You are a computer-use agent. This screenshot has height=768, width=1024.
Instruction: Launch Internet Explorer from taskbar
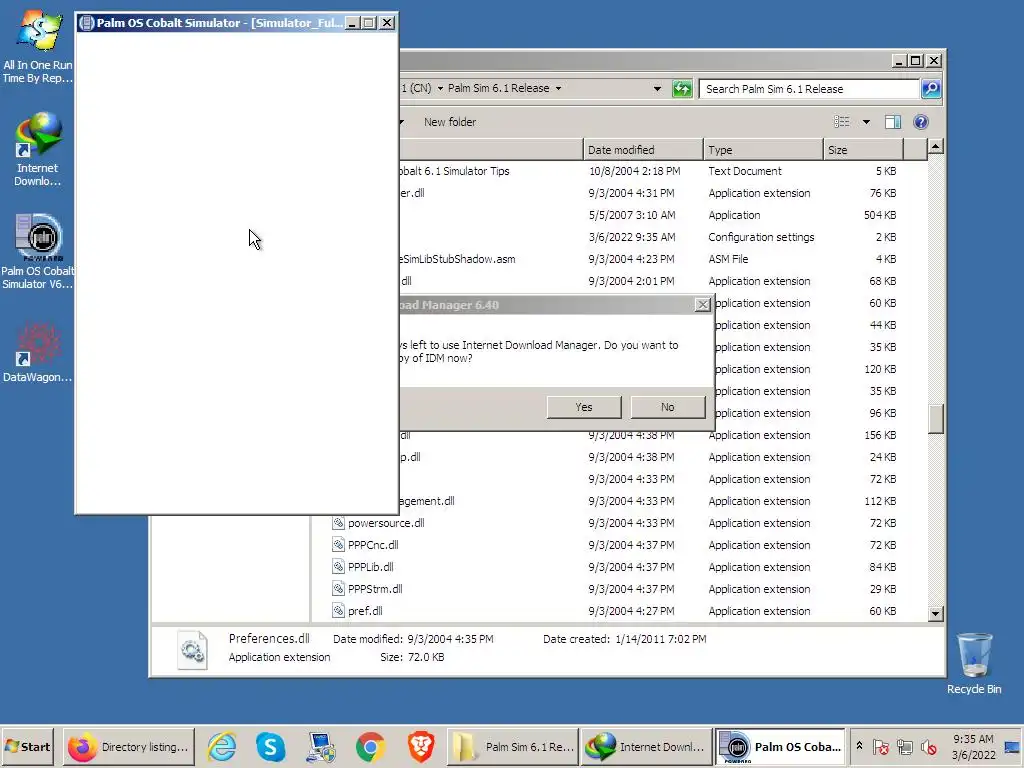[x=222, y=746]
